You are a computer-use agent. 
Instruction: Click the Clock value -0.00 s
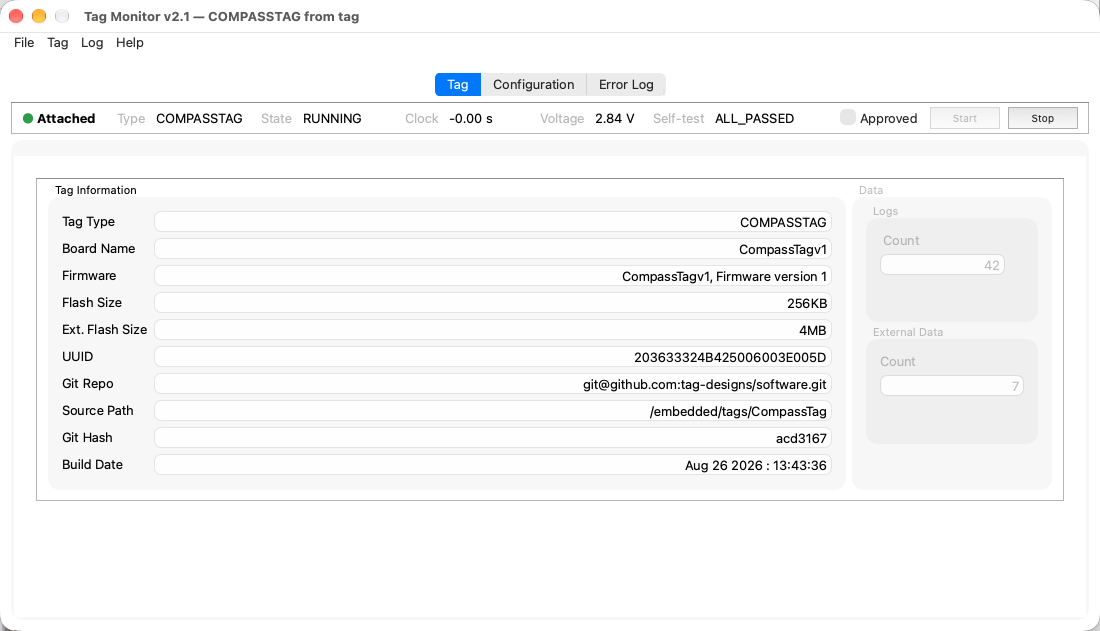click(471, 119)
